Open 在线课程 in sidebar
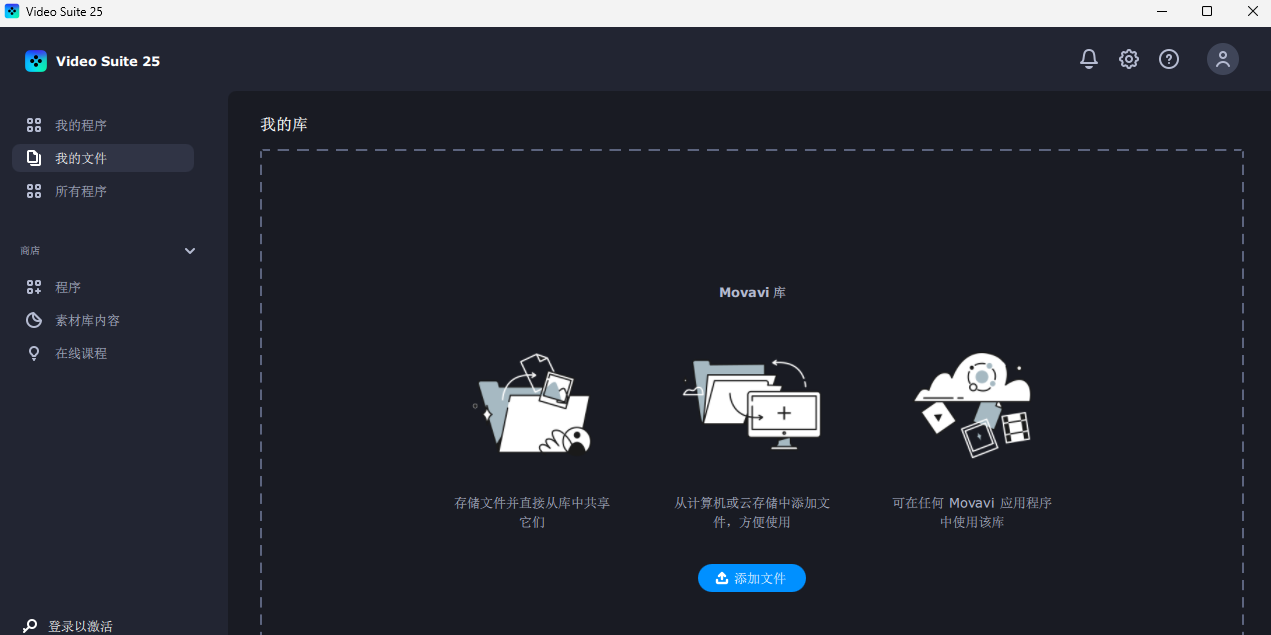Screen dimensions: 1271x635 (x=103, y=353)
